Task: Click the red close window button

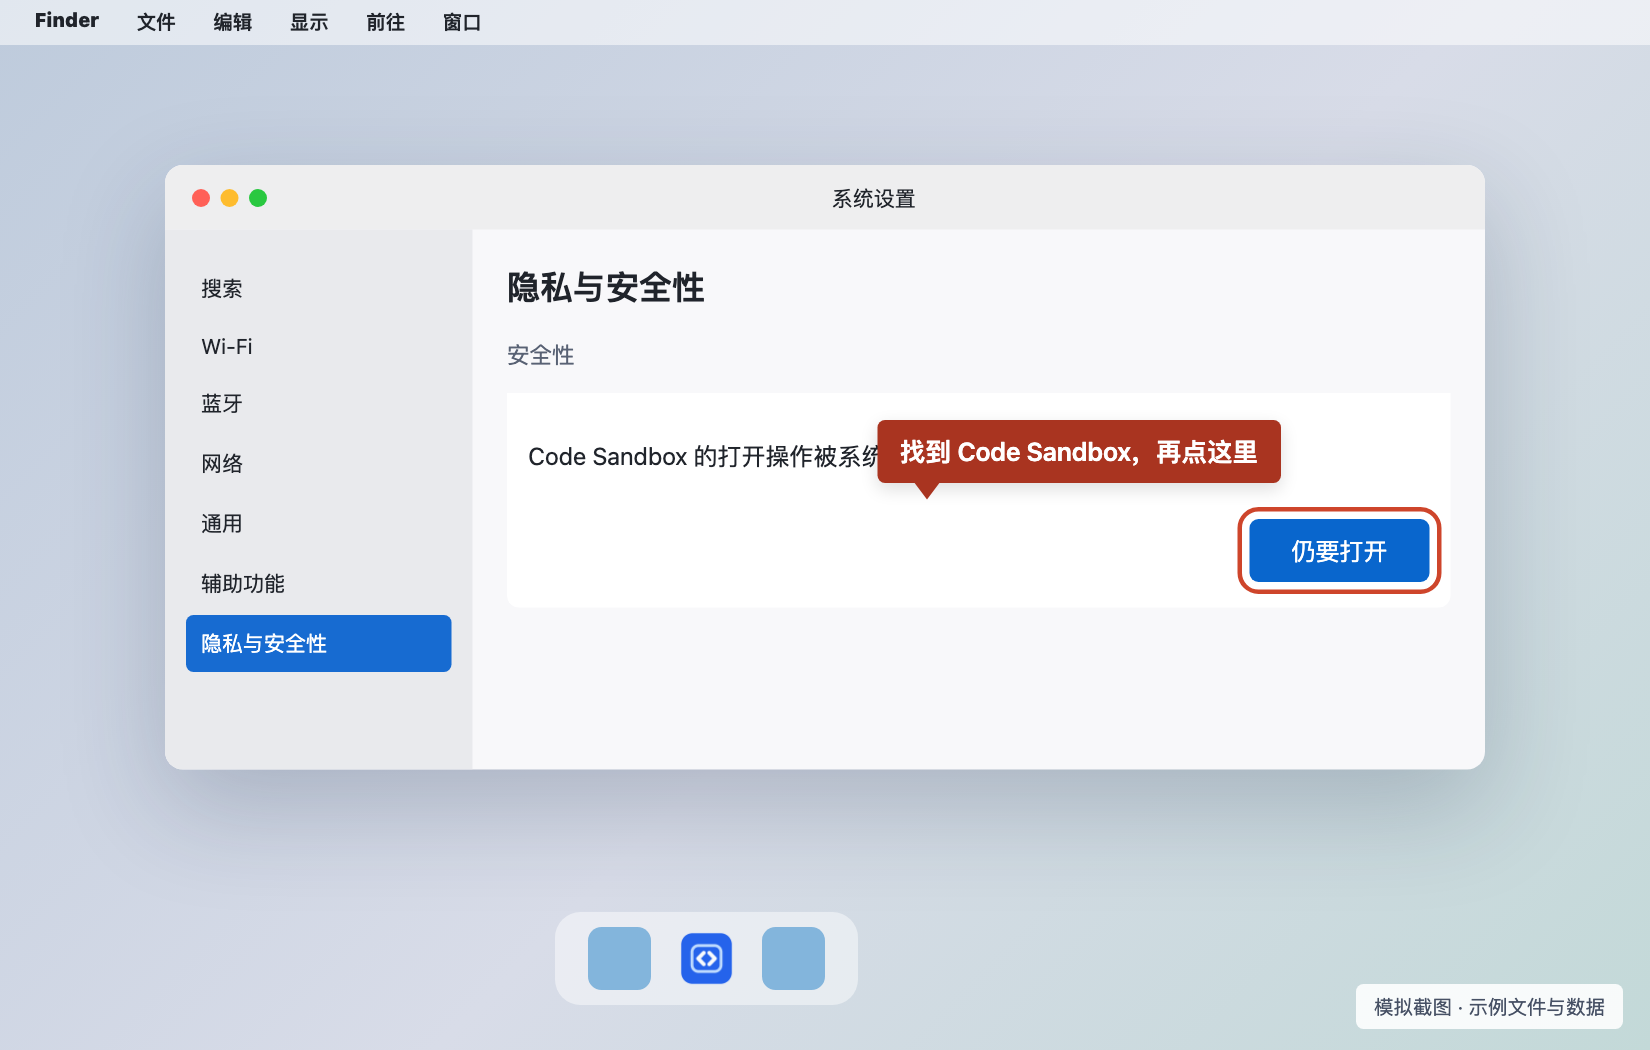Action: coord(201,198)
